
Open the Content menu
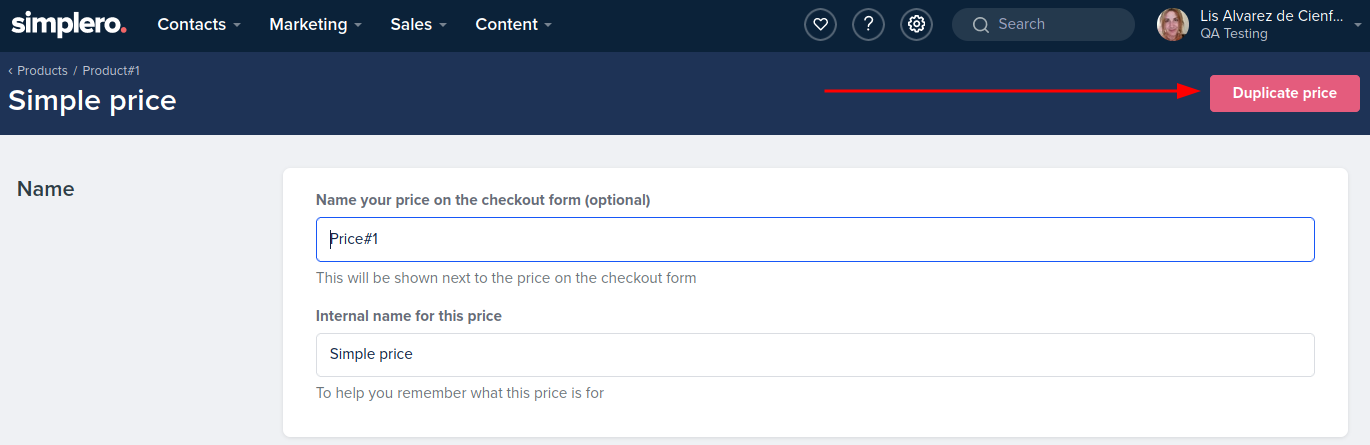[513, 24]
